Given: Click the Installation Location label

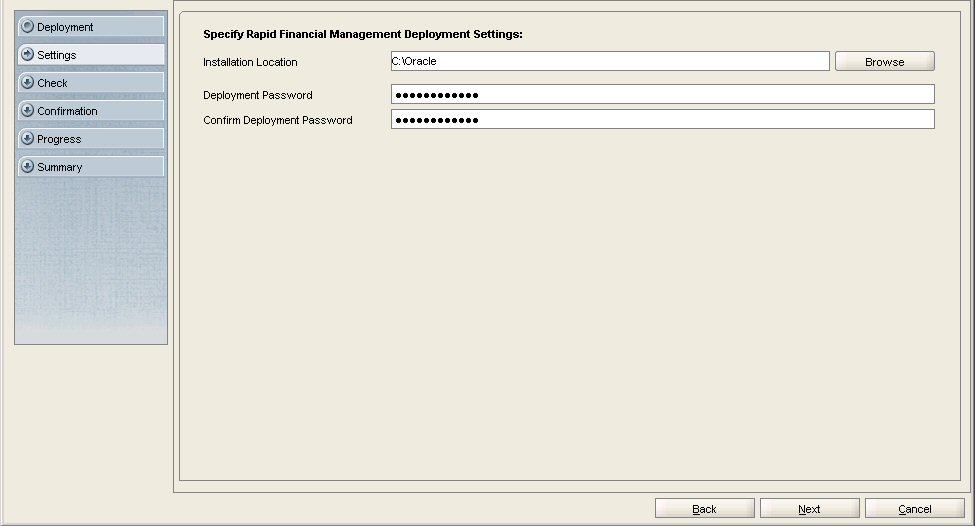Looking at the screenshot, I should (250, 62).
